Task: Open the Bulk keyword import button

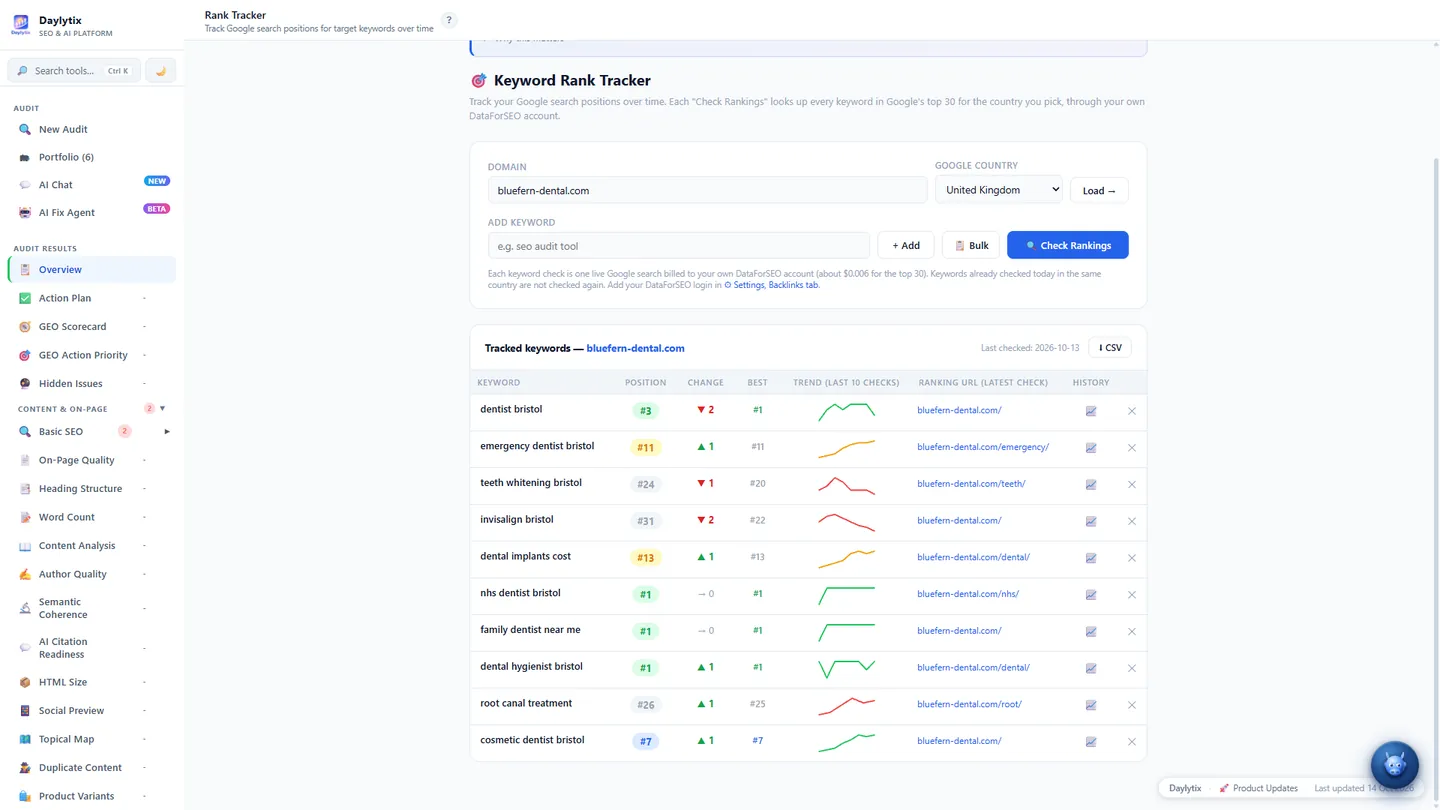Action: click(971, 245)
